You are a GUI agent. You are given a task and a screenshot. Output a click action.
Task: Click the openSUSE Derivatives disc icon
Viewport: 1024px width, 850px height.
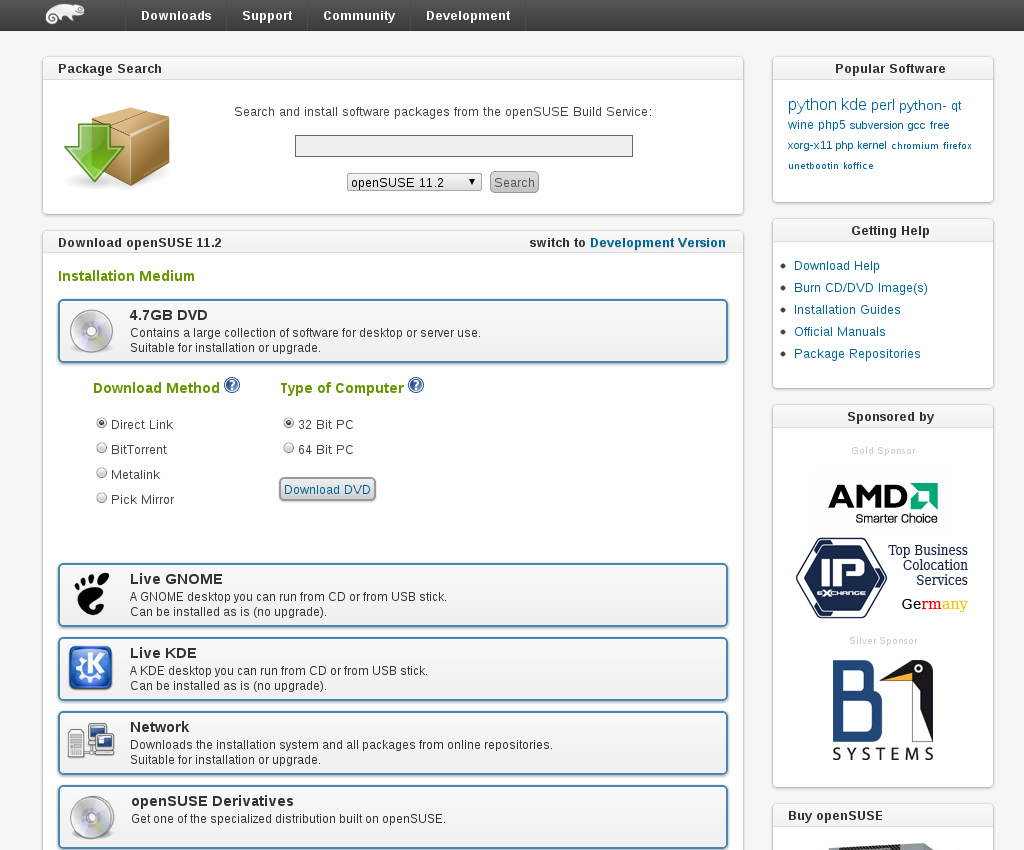pyautogui.click(x=91, y=817)
